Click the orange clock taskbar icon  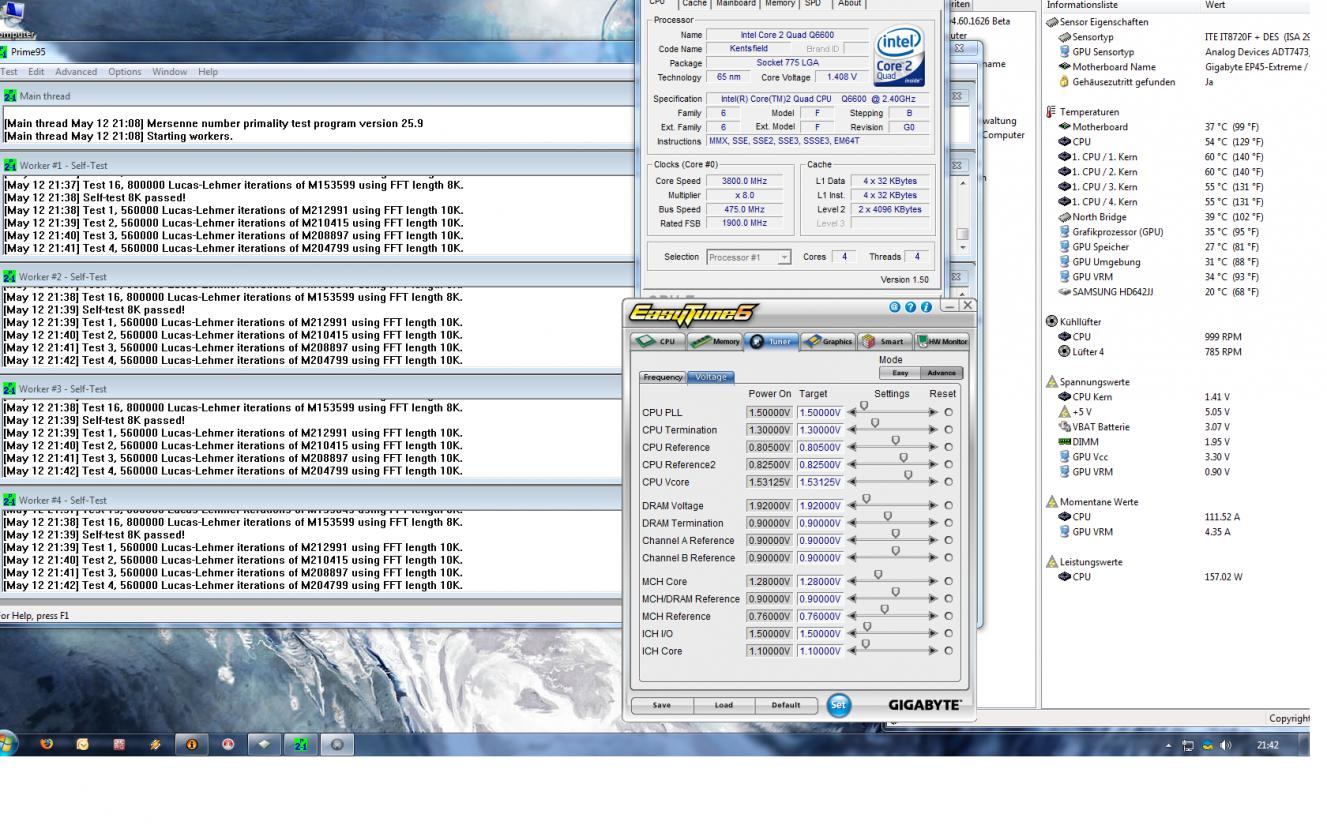tap(83, 744)
